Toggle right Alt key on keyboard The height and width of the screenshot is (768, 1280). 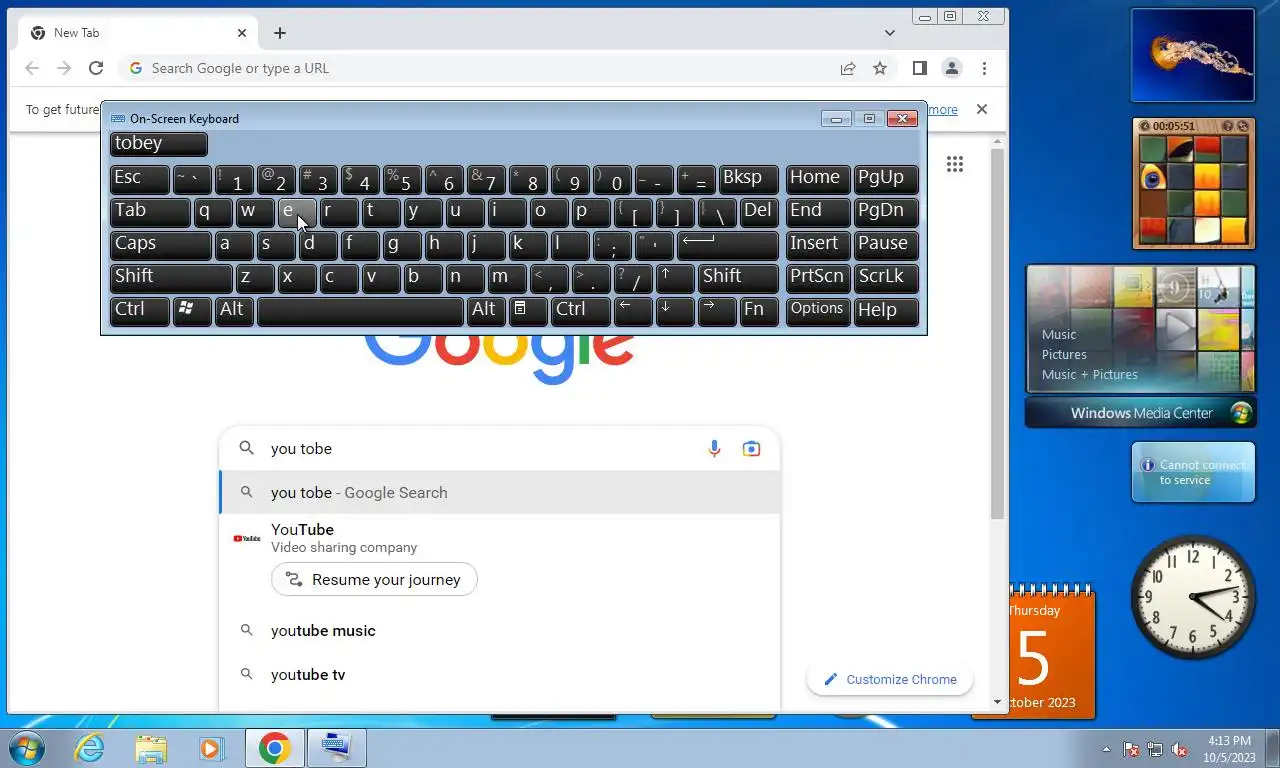click(486, 312)
